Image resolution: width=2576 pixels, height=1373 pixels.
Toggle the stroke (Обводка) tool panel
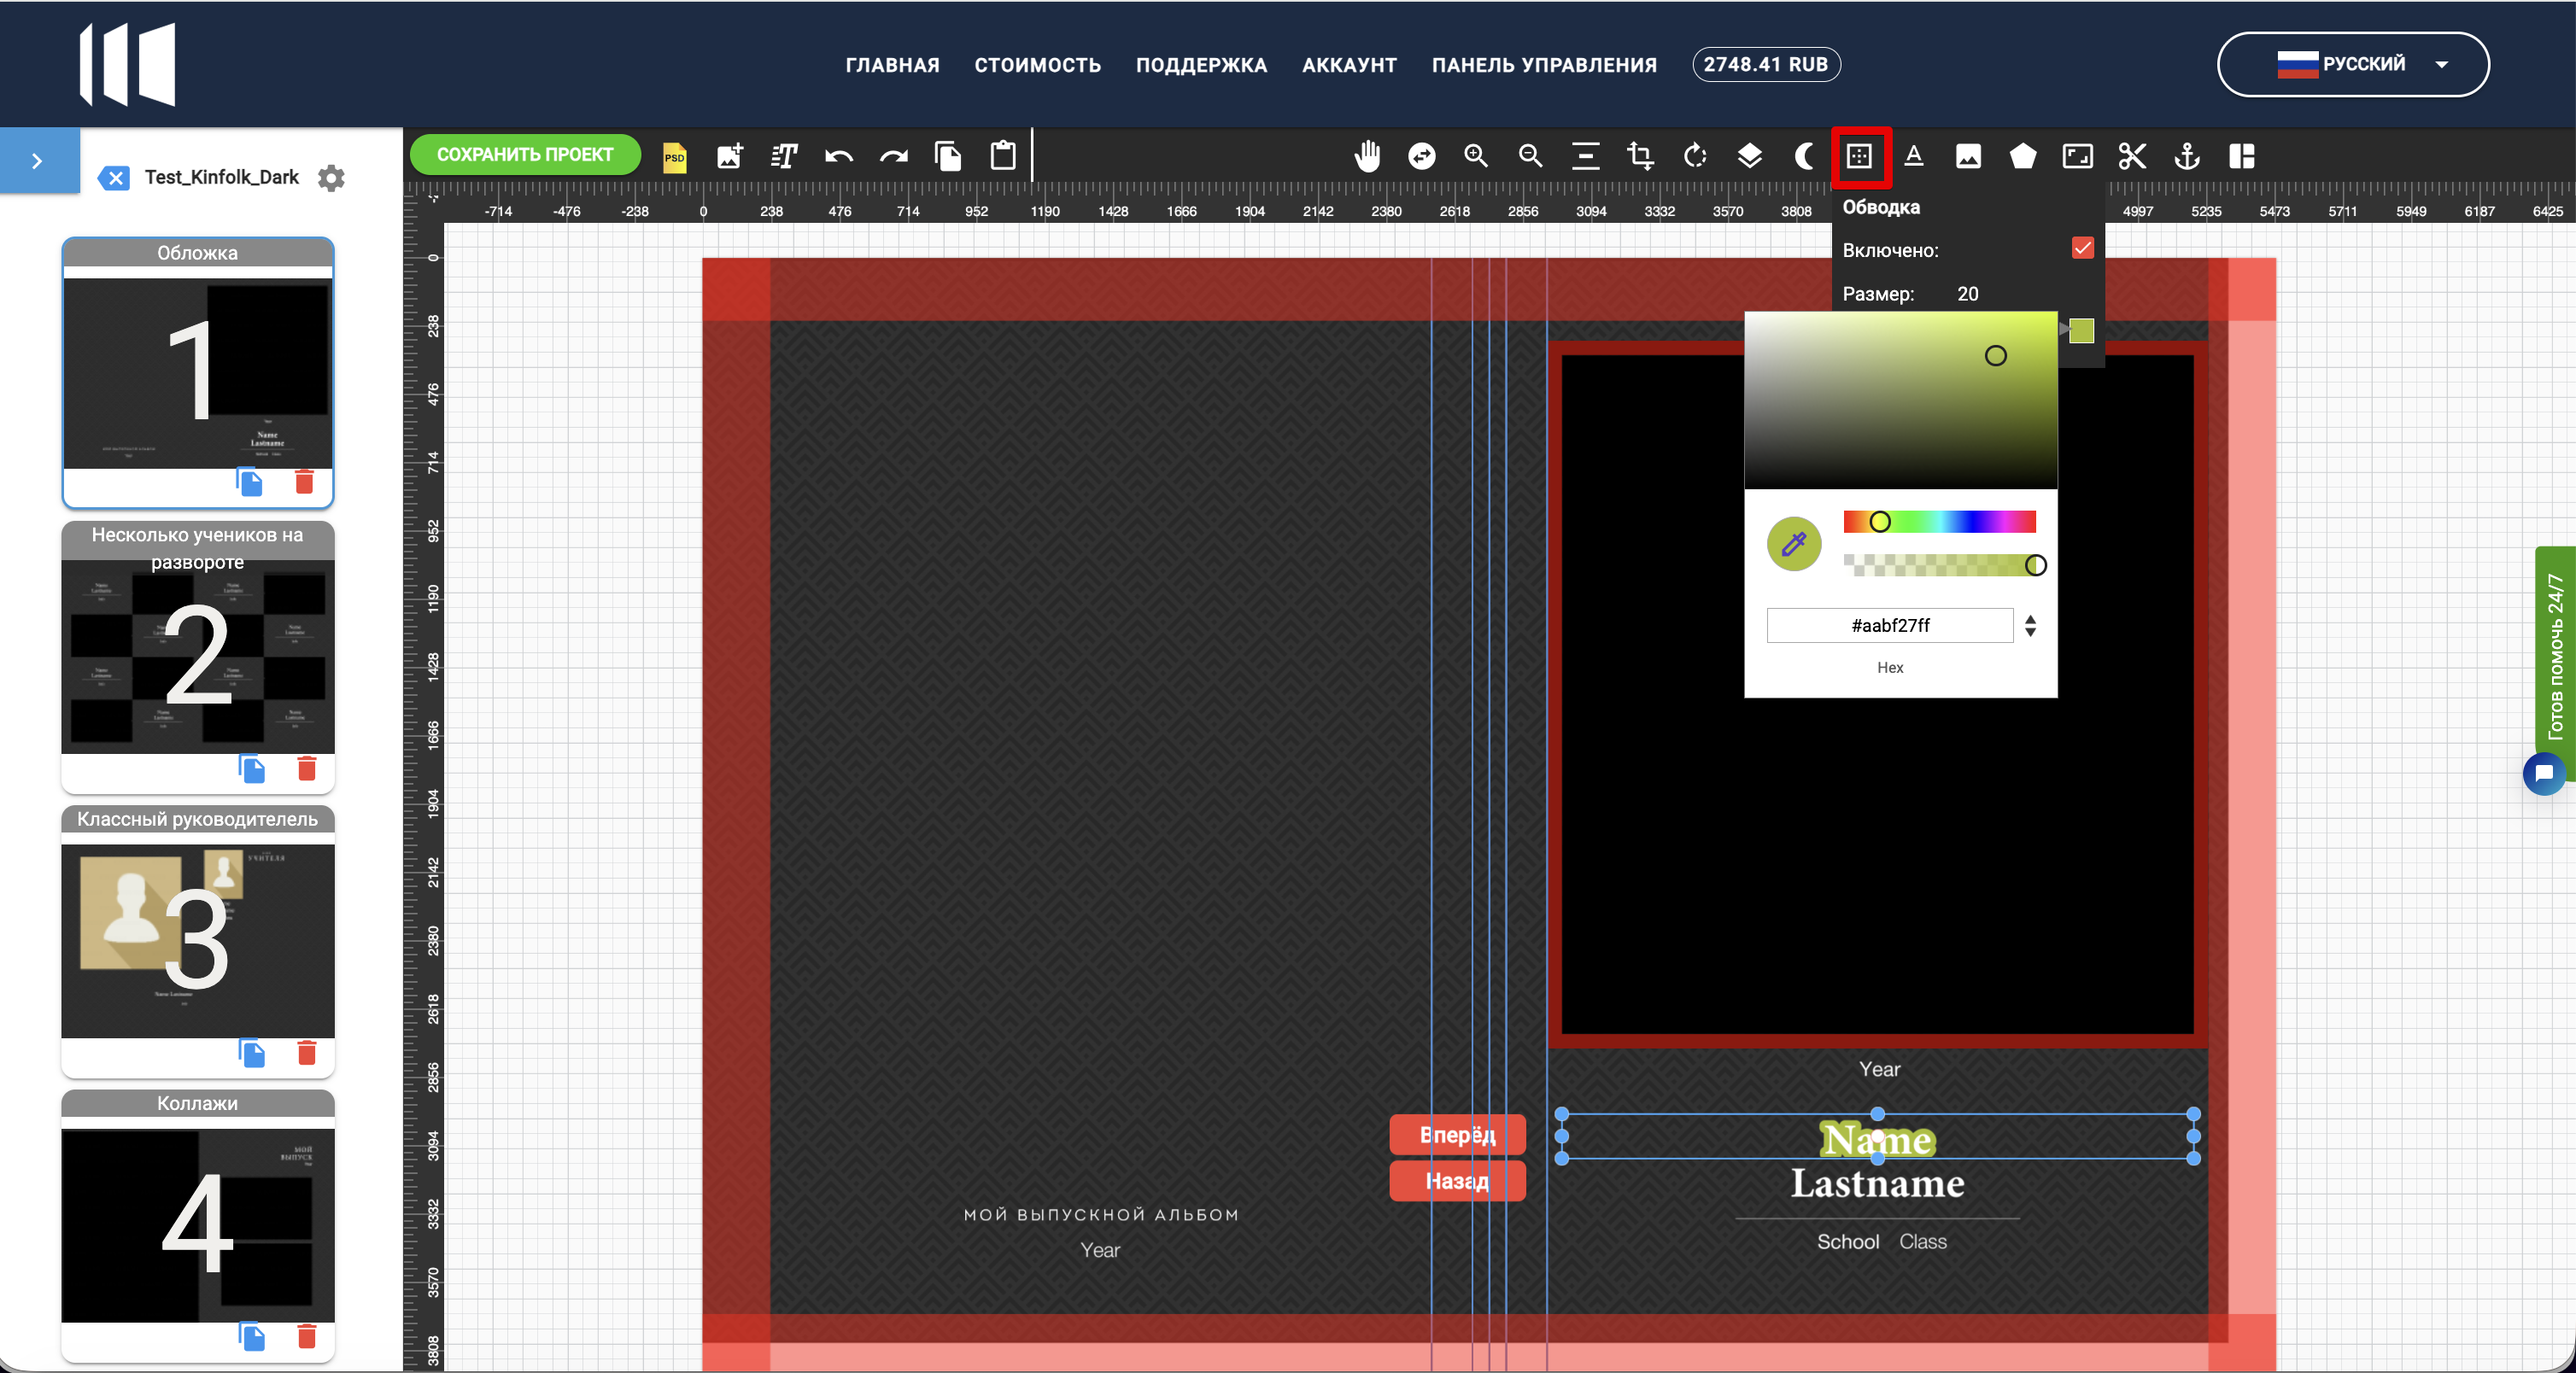tap(1860, 156)
